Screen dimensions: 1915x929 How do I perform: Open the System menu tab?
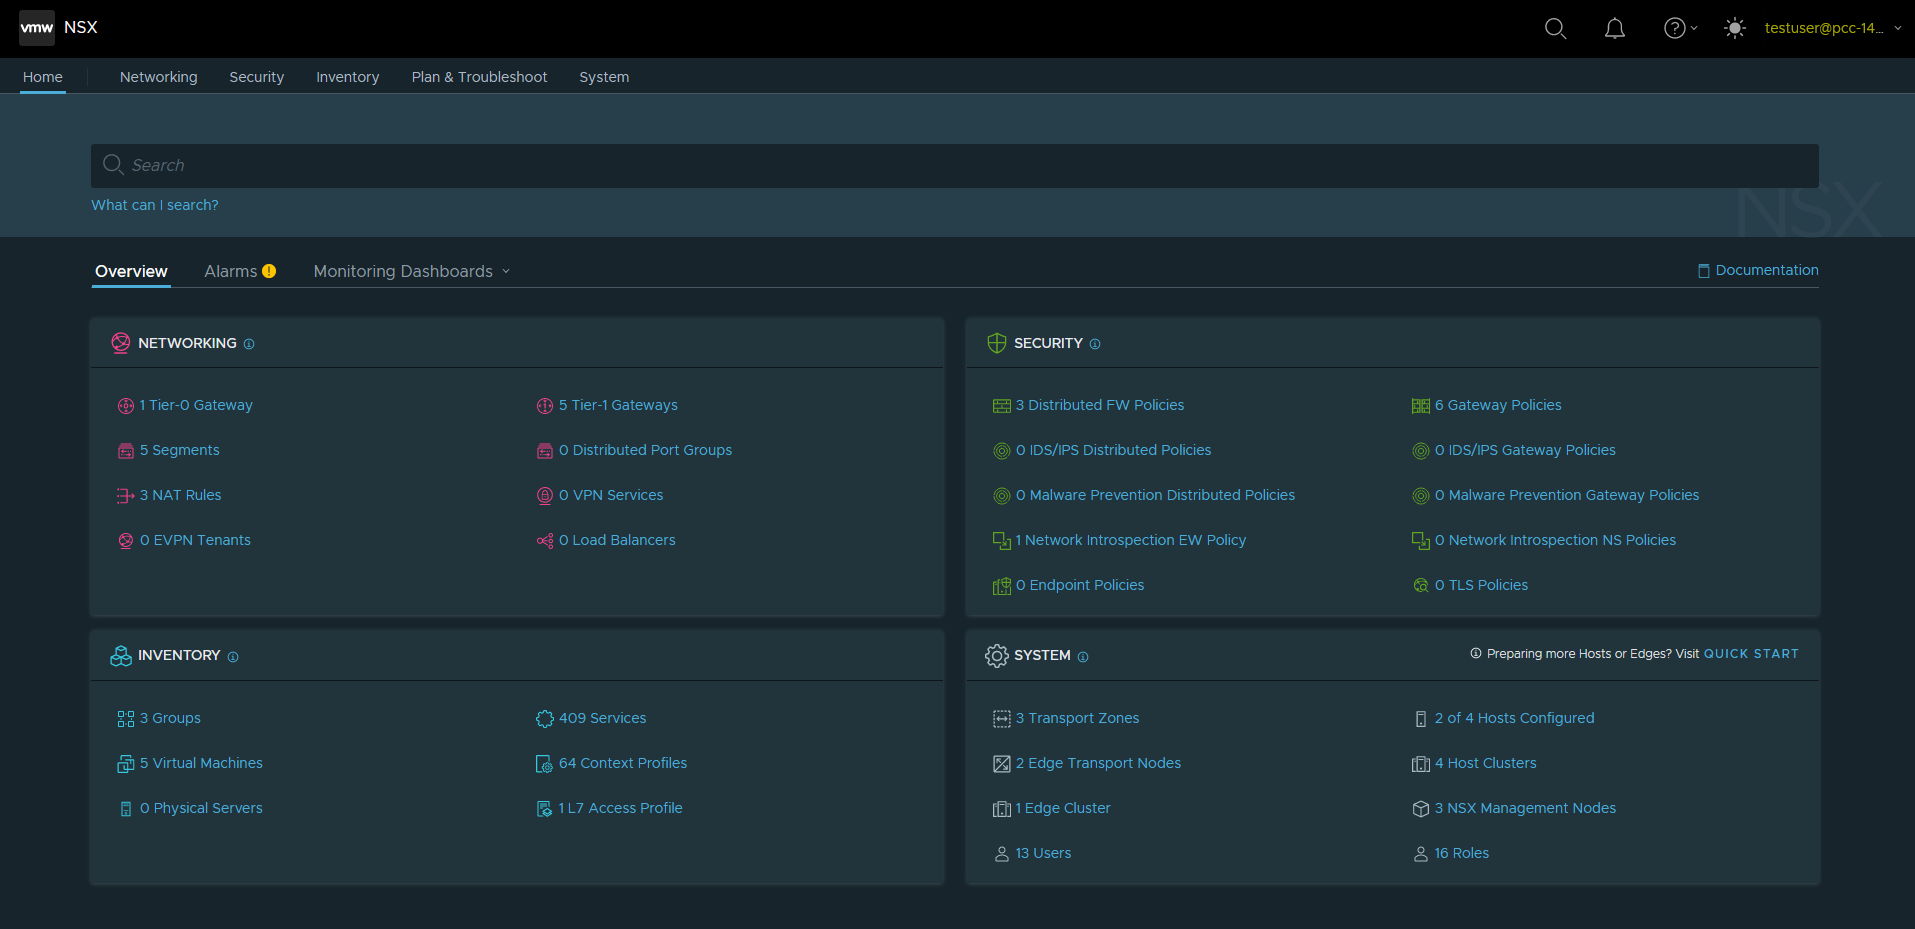tap(604, 77)
